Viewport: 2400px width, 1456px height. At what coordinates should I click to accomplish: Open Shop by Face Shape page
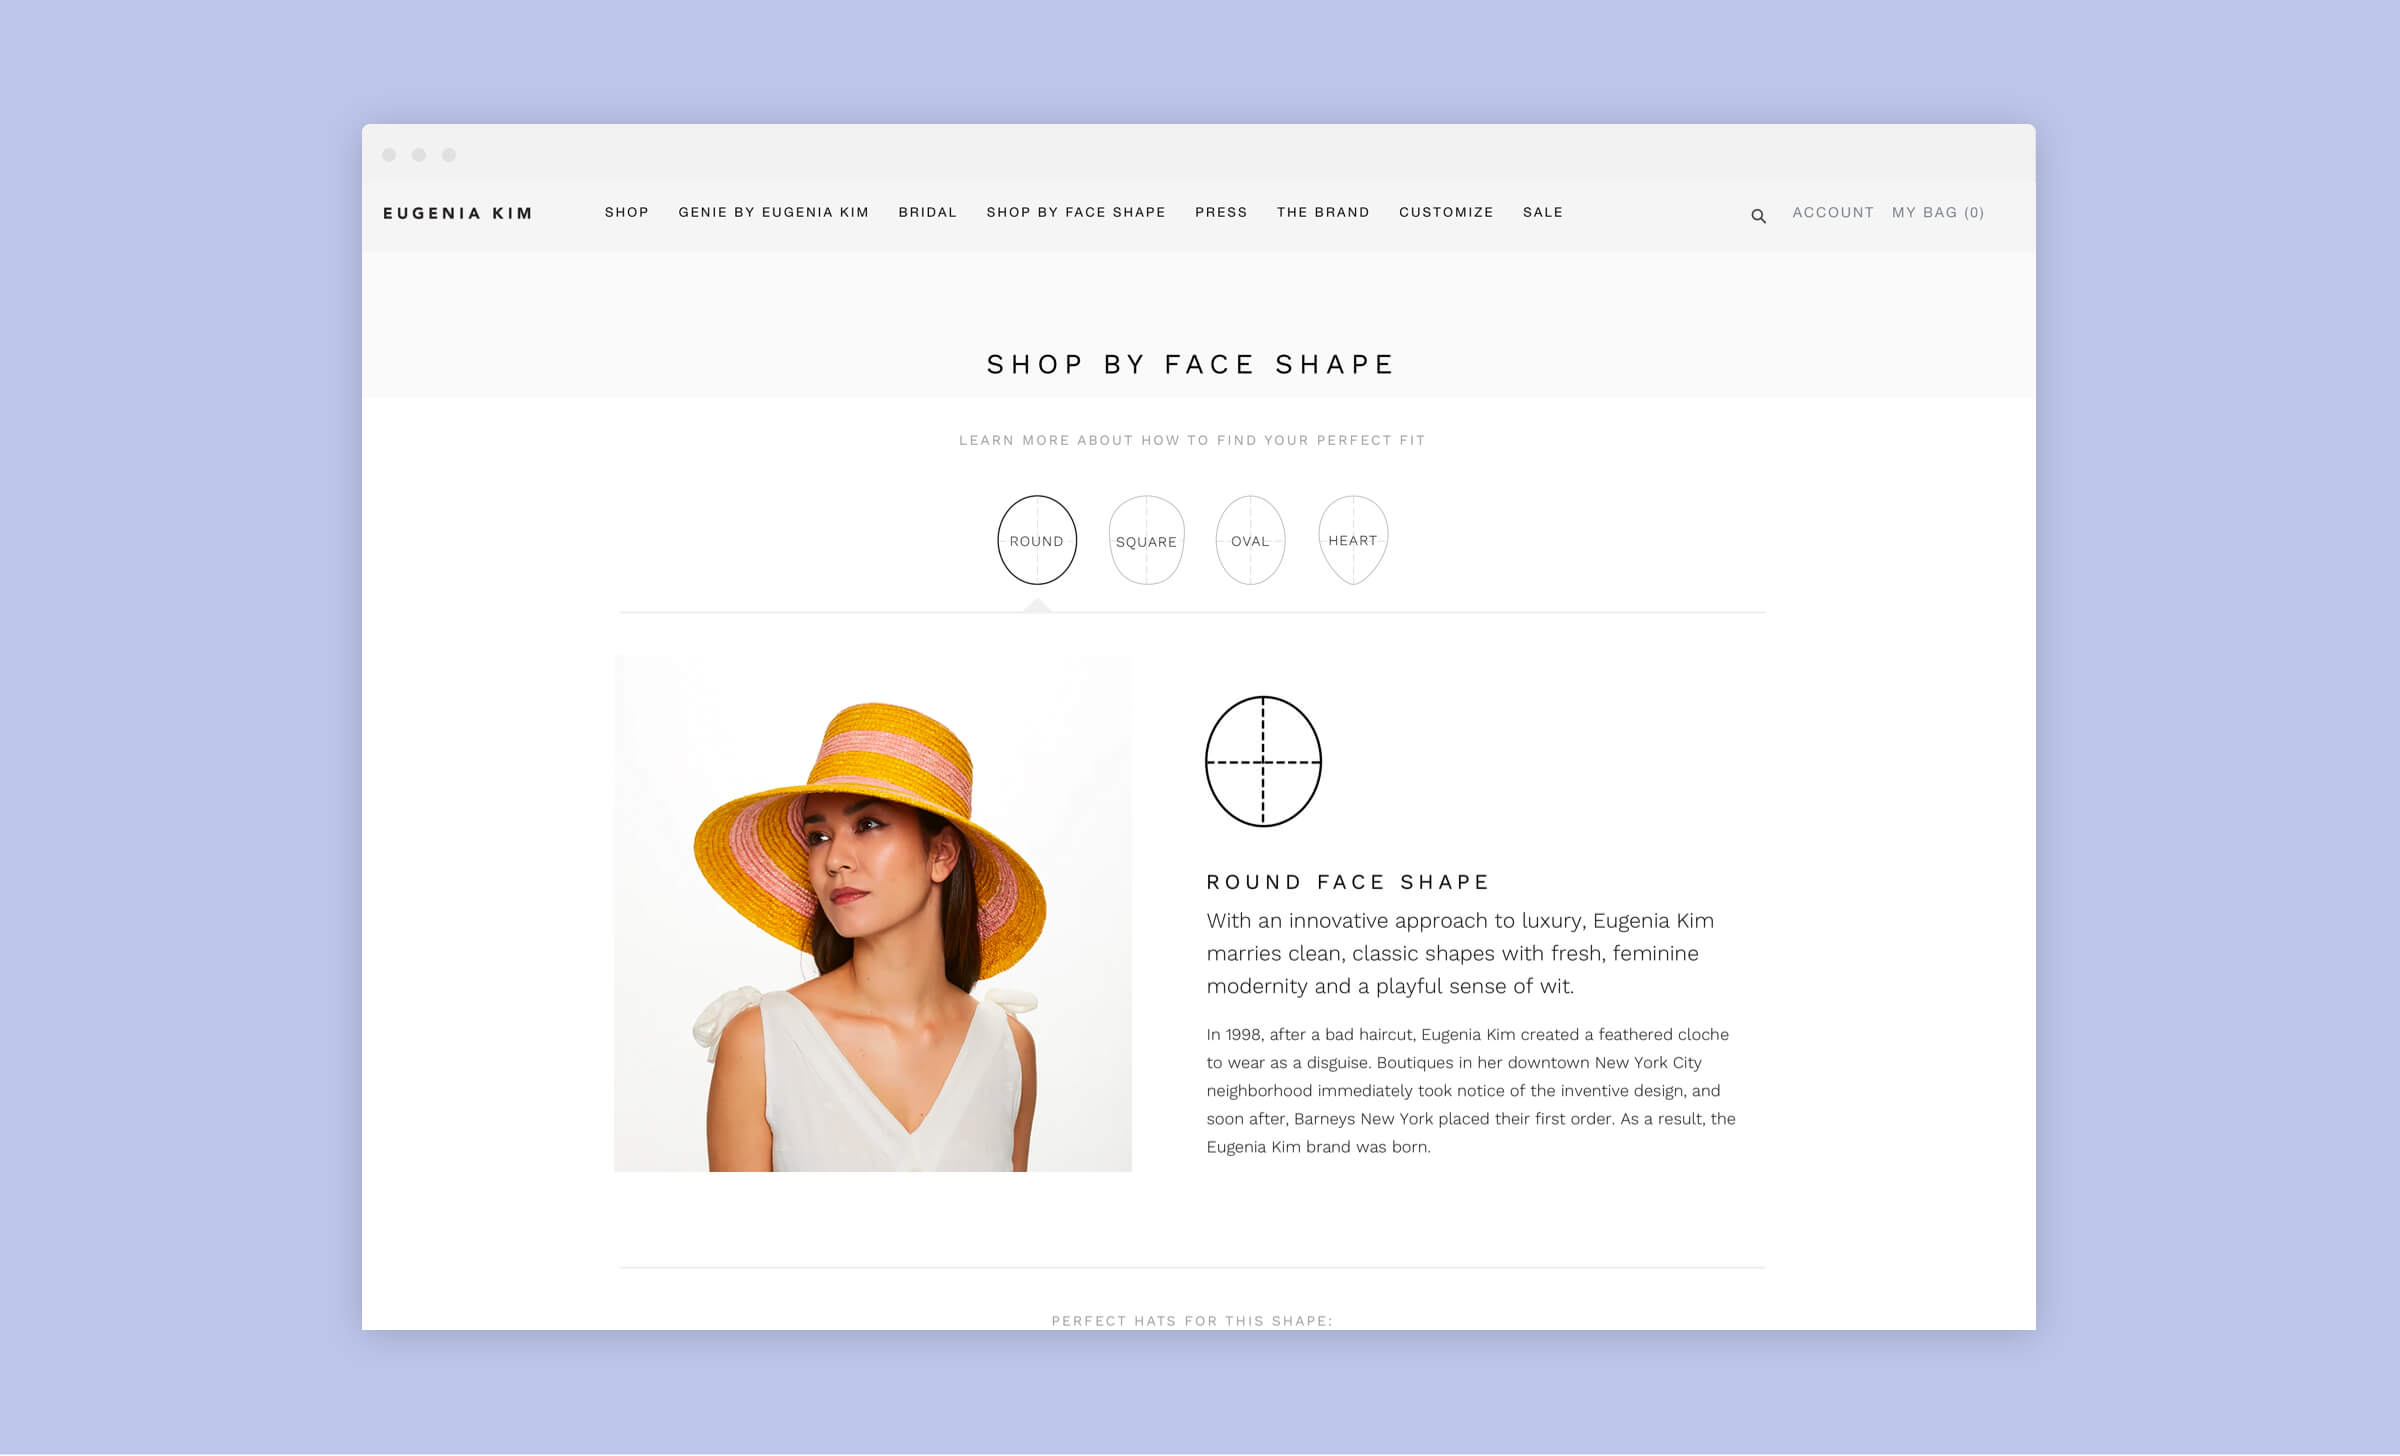(x=1076, y=212)
